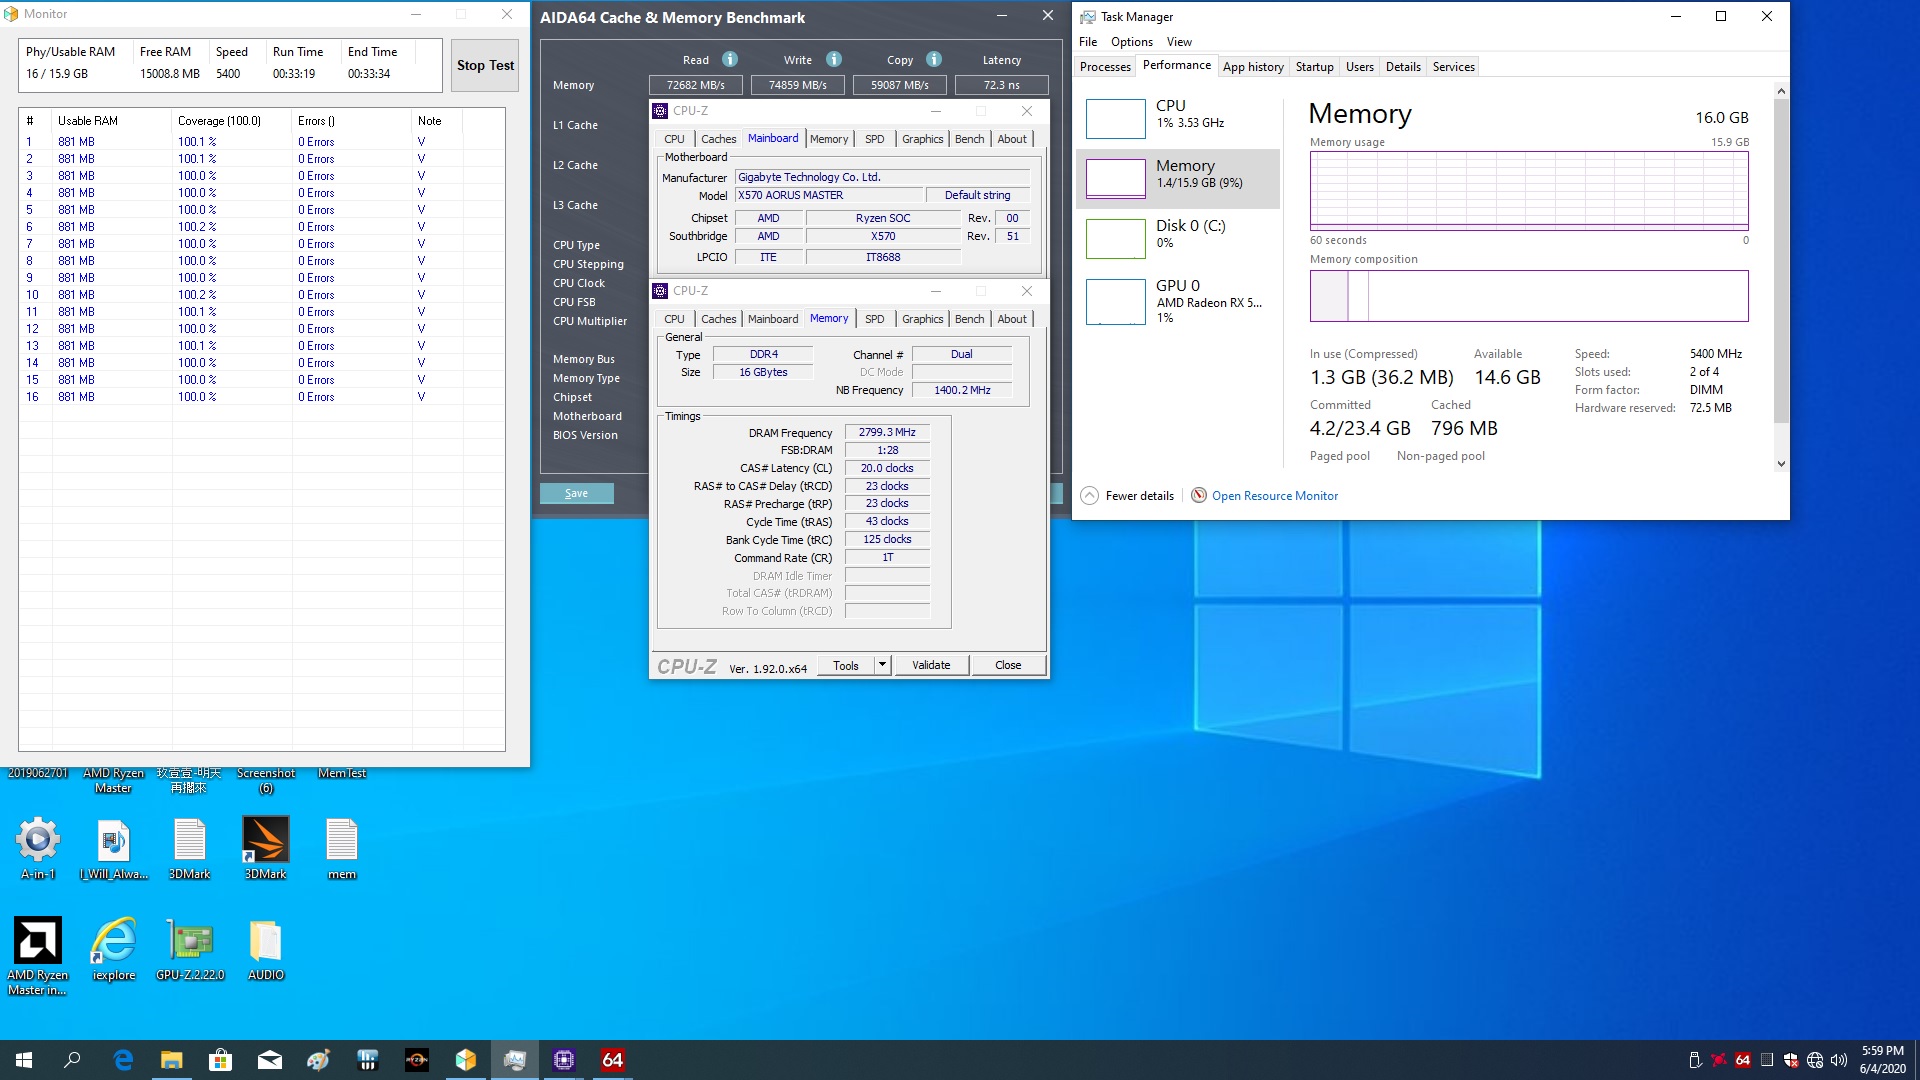
Task: Click the Close button in CPU-Z
Action: tap(1008, 665)
